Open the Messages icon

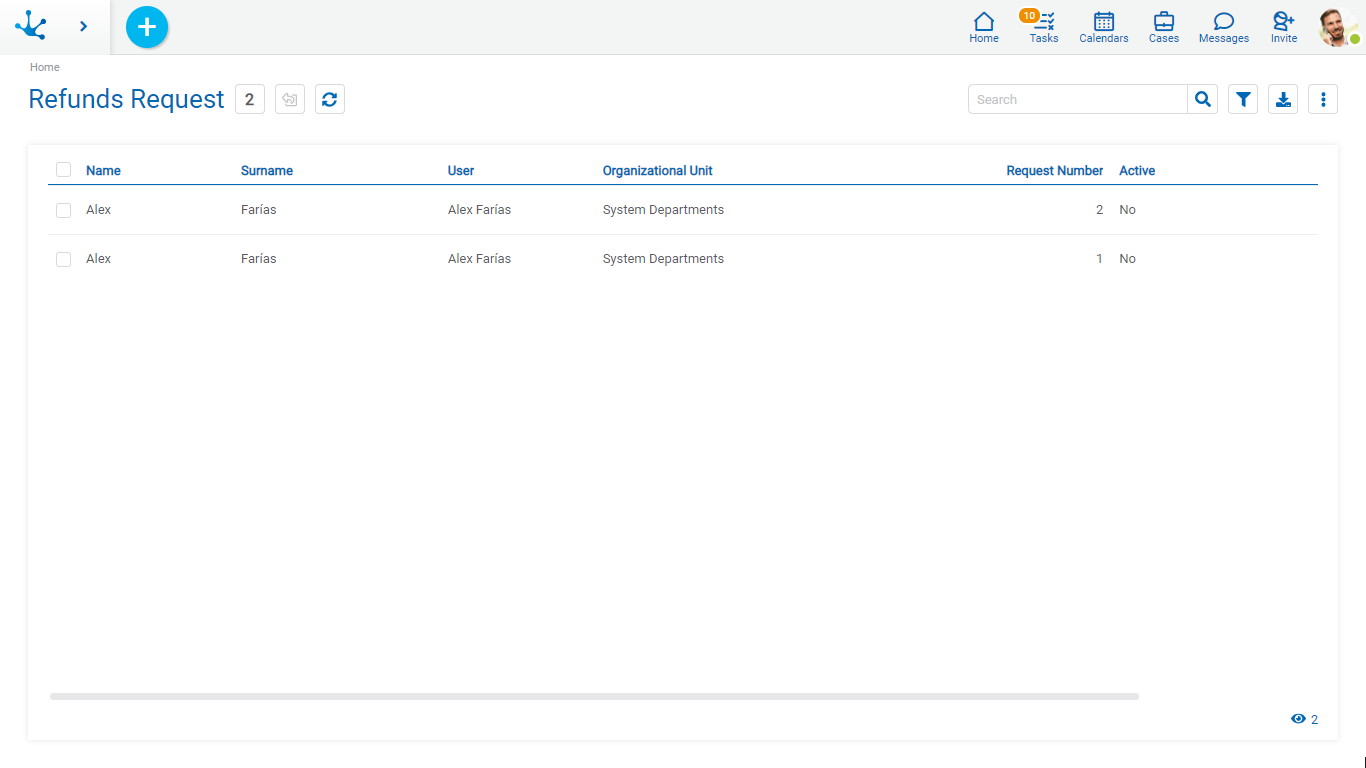click(1223, 27)
